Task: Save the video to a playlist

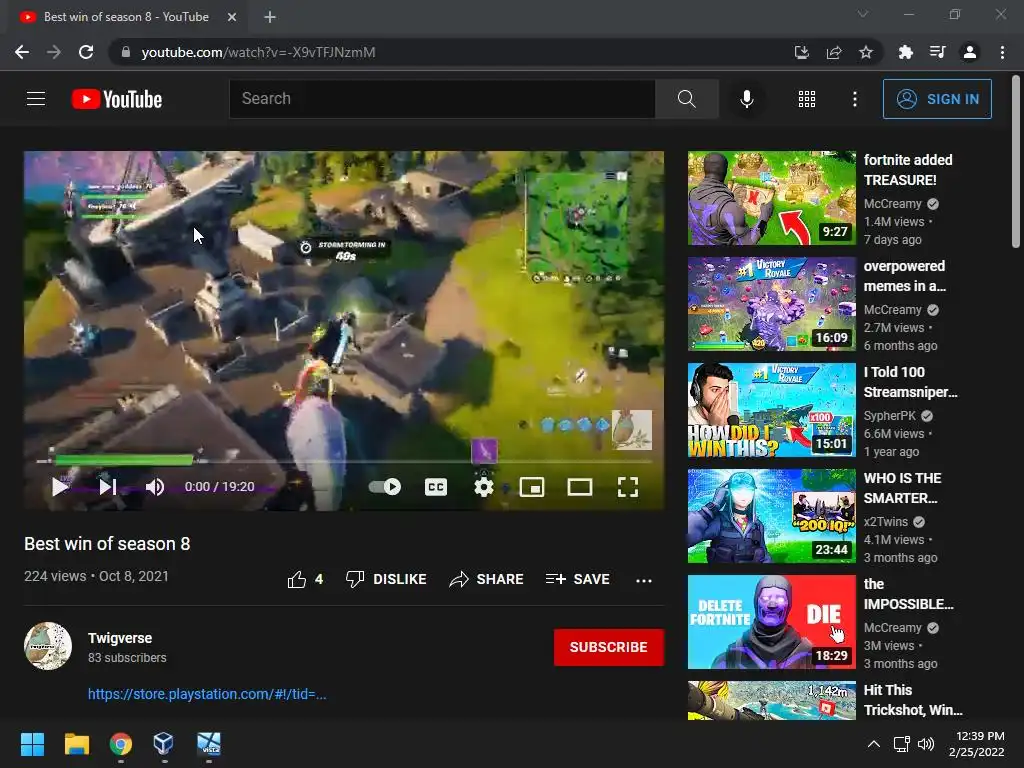Action: [577, 579]
